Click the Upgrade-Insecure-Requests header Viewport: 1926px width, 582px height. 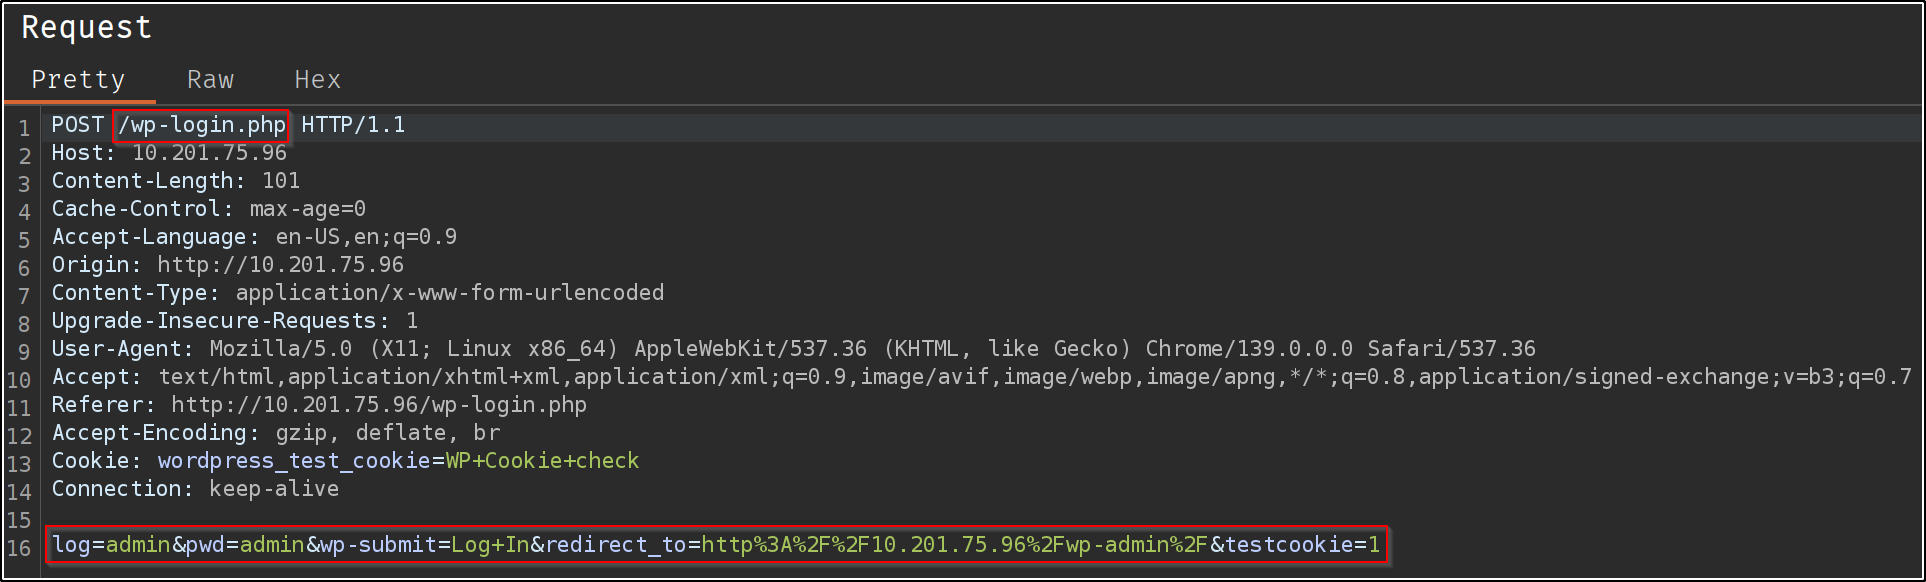click(218, 321)
